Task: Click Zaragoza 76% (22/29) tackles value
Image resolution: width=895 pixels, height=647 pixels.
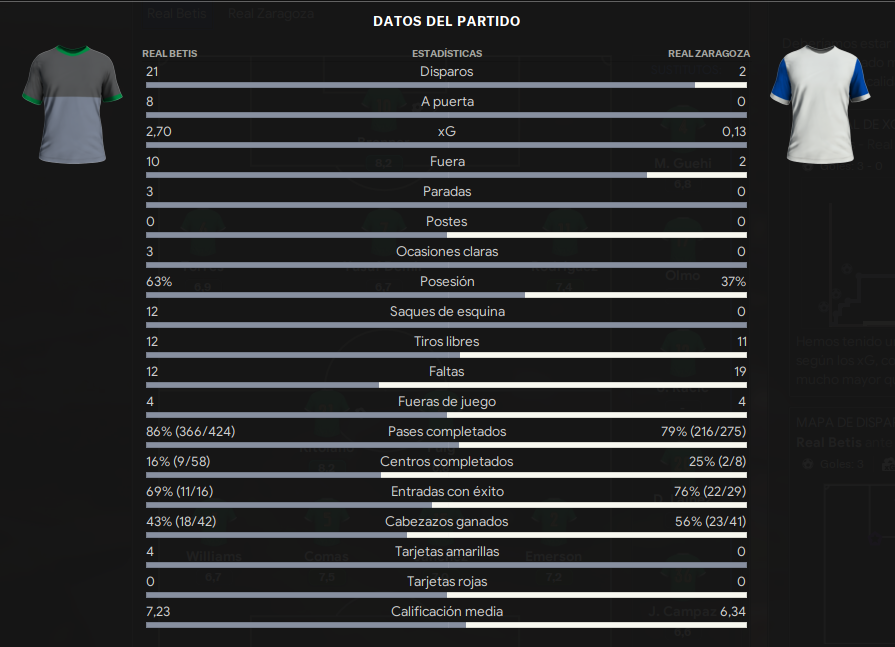Action: click(x=709, y=492)
